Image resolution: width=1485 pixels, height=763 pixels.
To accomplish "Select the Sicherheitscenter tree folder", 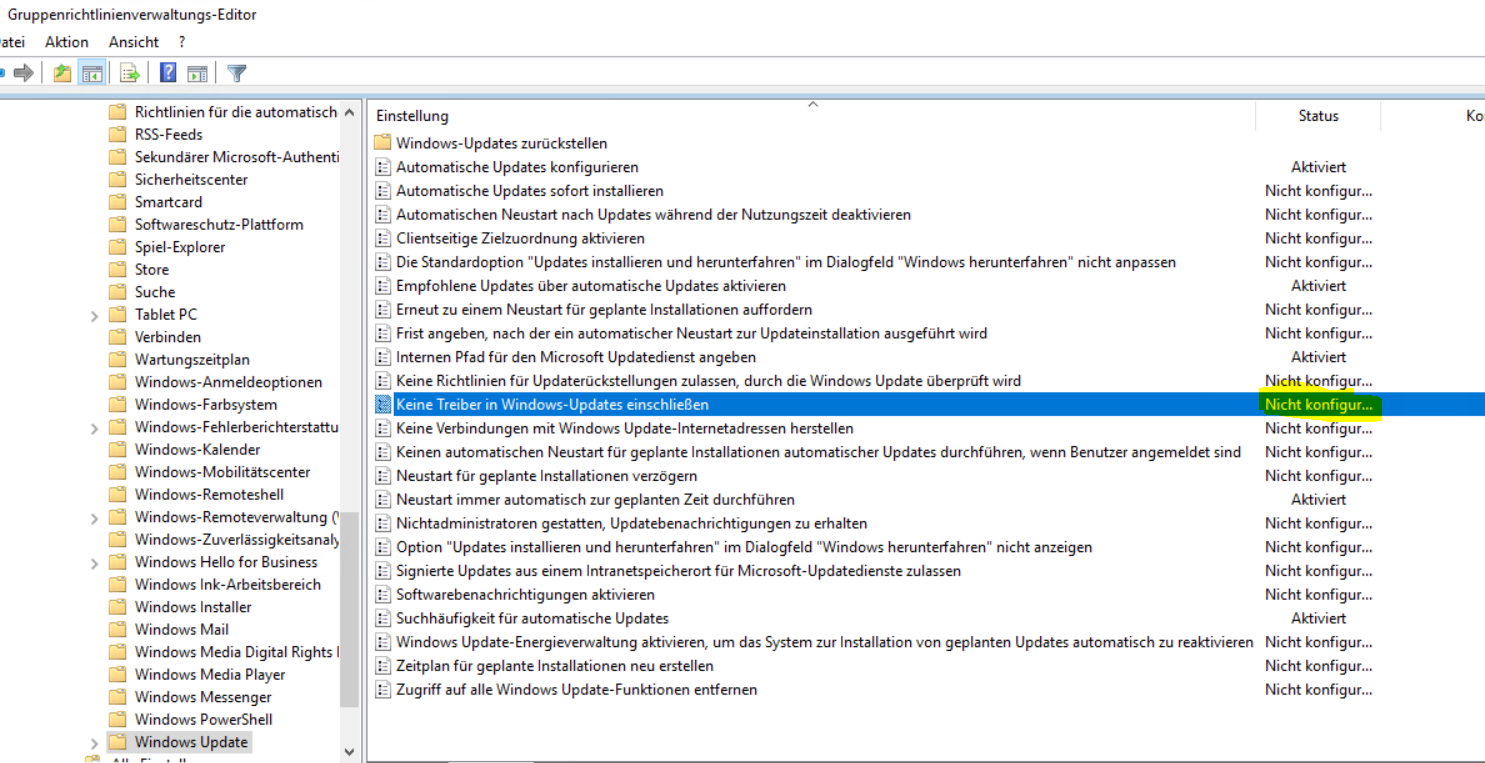I will [191, 179].
